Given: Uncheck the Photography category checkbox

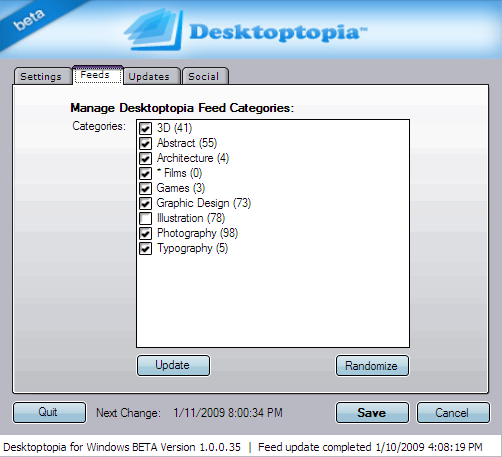Looking at the screenshot, I should click(145, 233).
